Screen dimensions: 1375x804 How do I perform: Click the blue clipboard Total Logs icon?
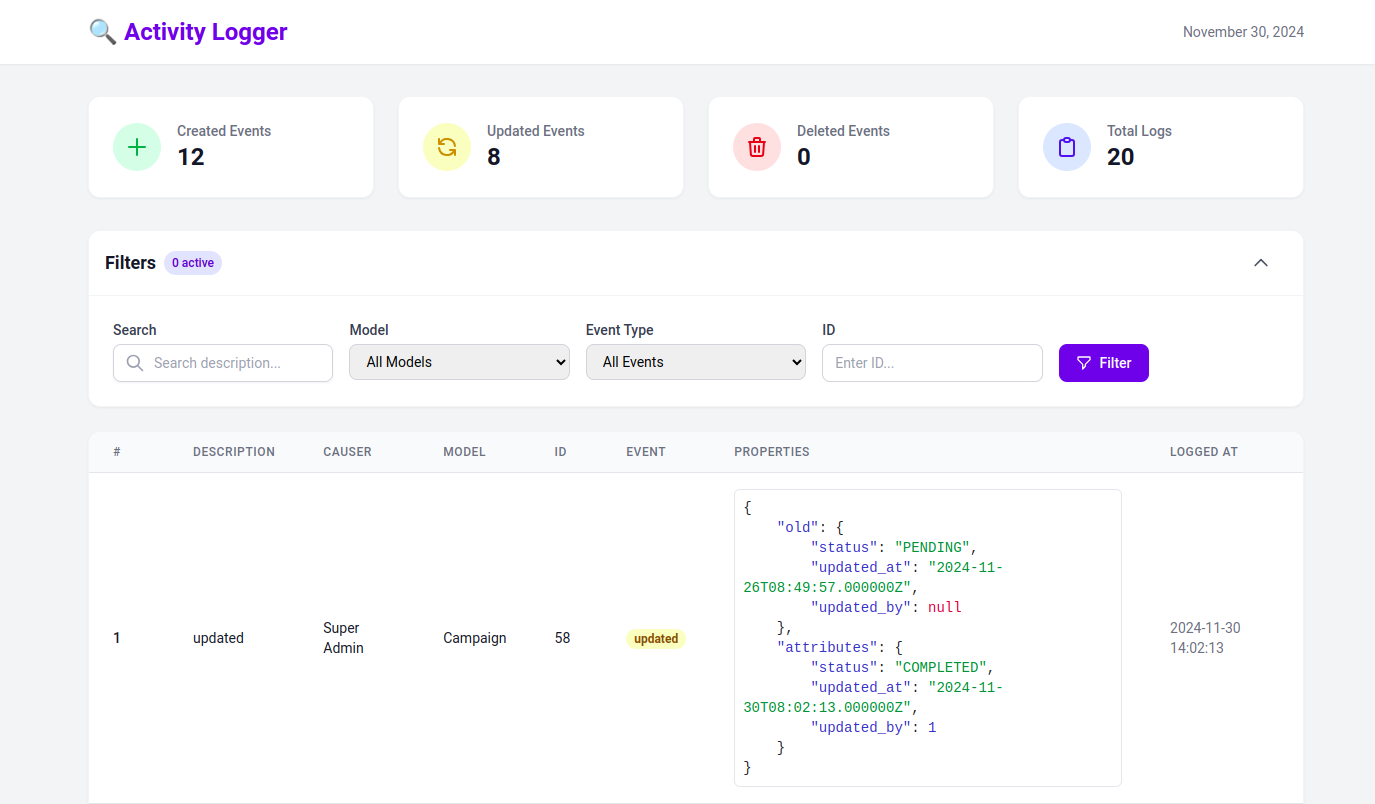point(1067,147)
